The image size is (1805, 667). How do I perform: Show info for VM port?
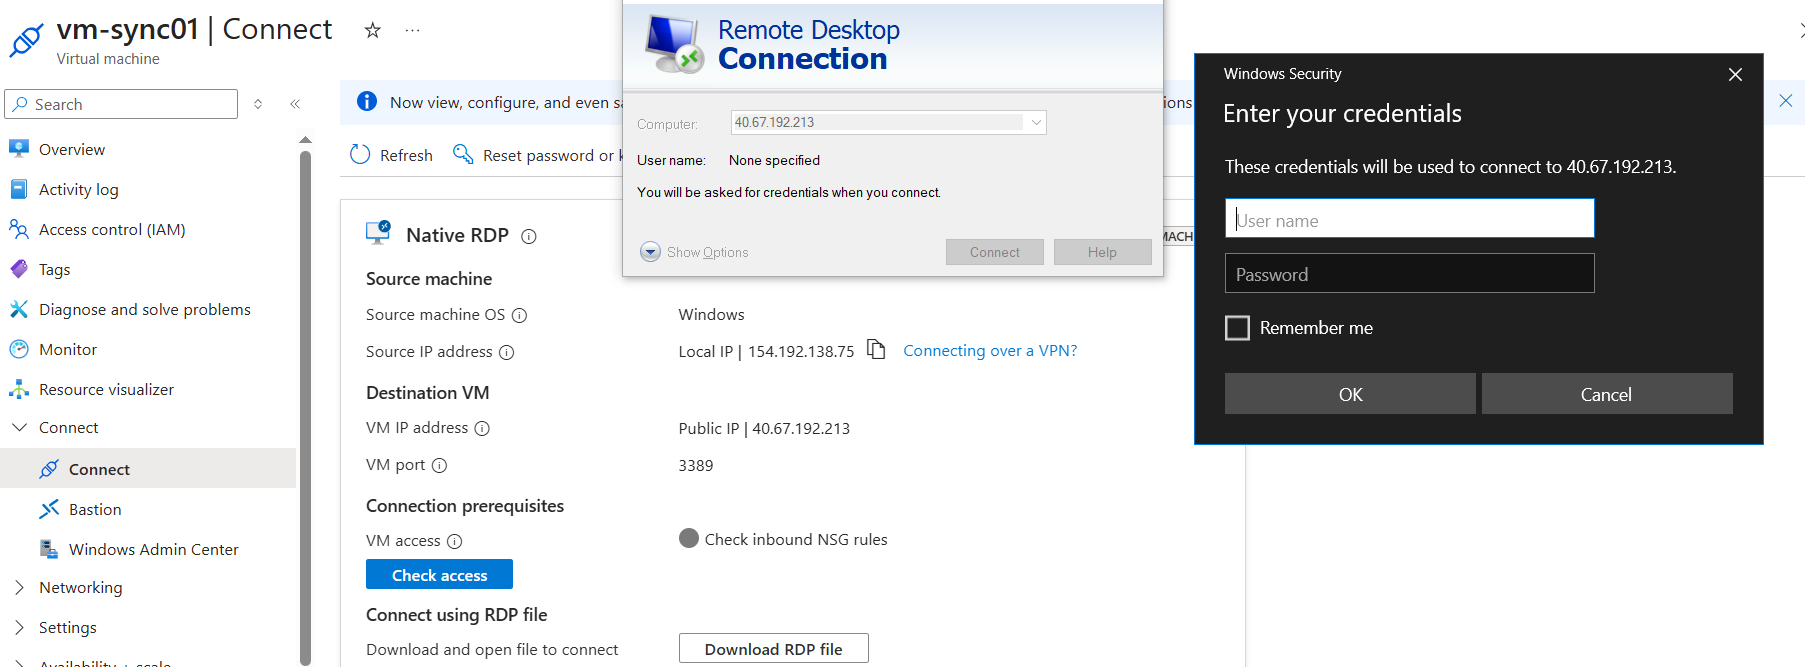(439, 465)
